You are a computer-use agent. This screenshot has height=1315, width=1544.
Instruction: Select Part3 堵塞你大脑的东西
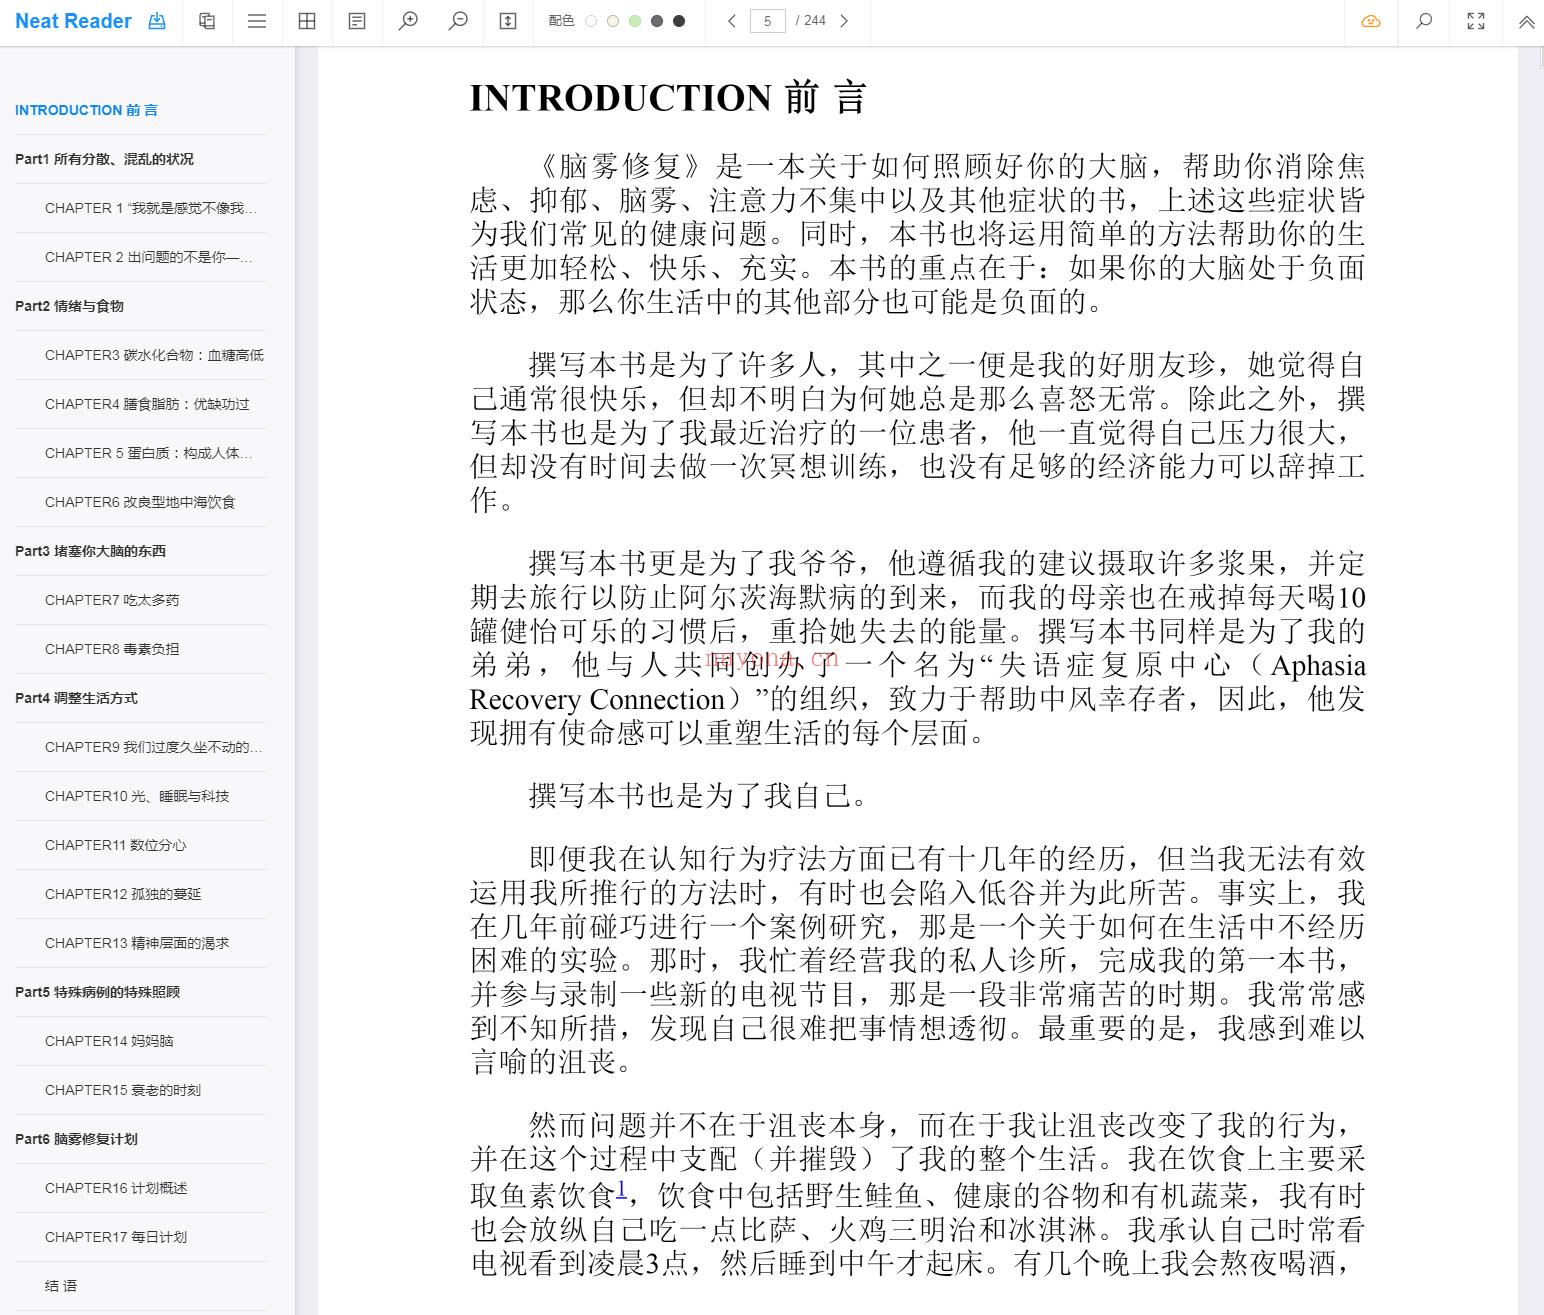tap(90, 551)
